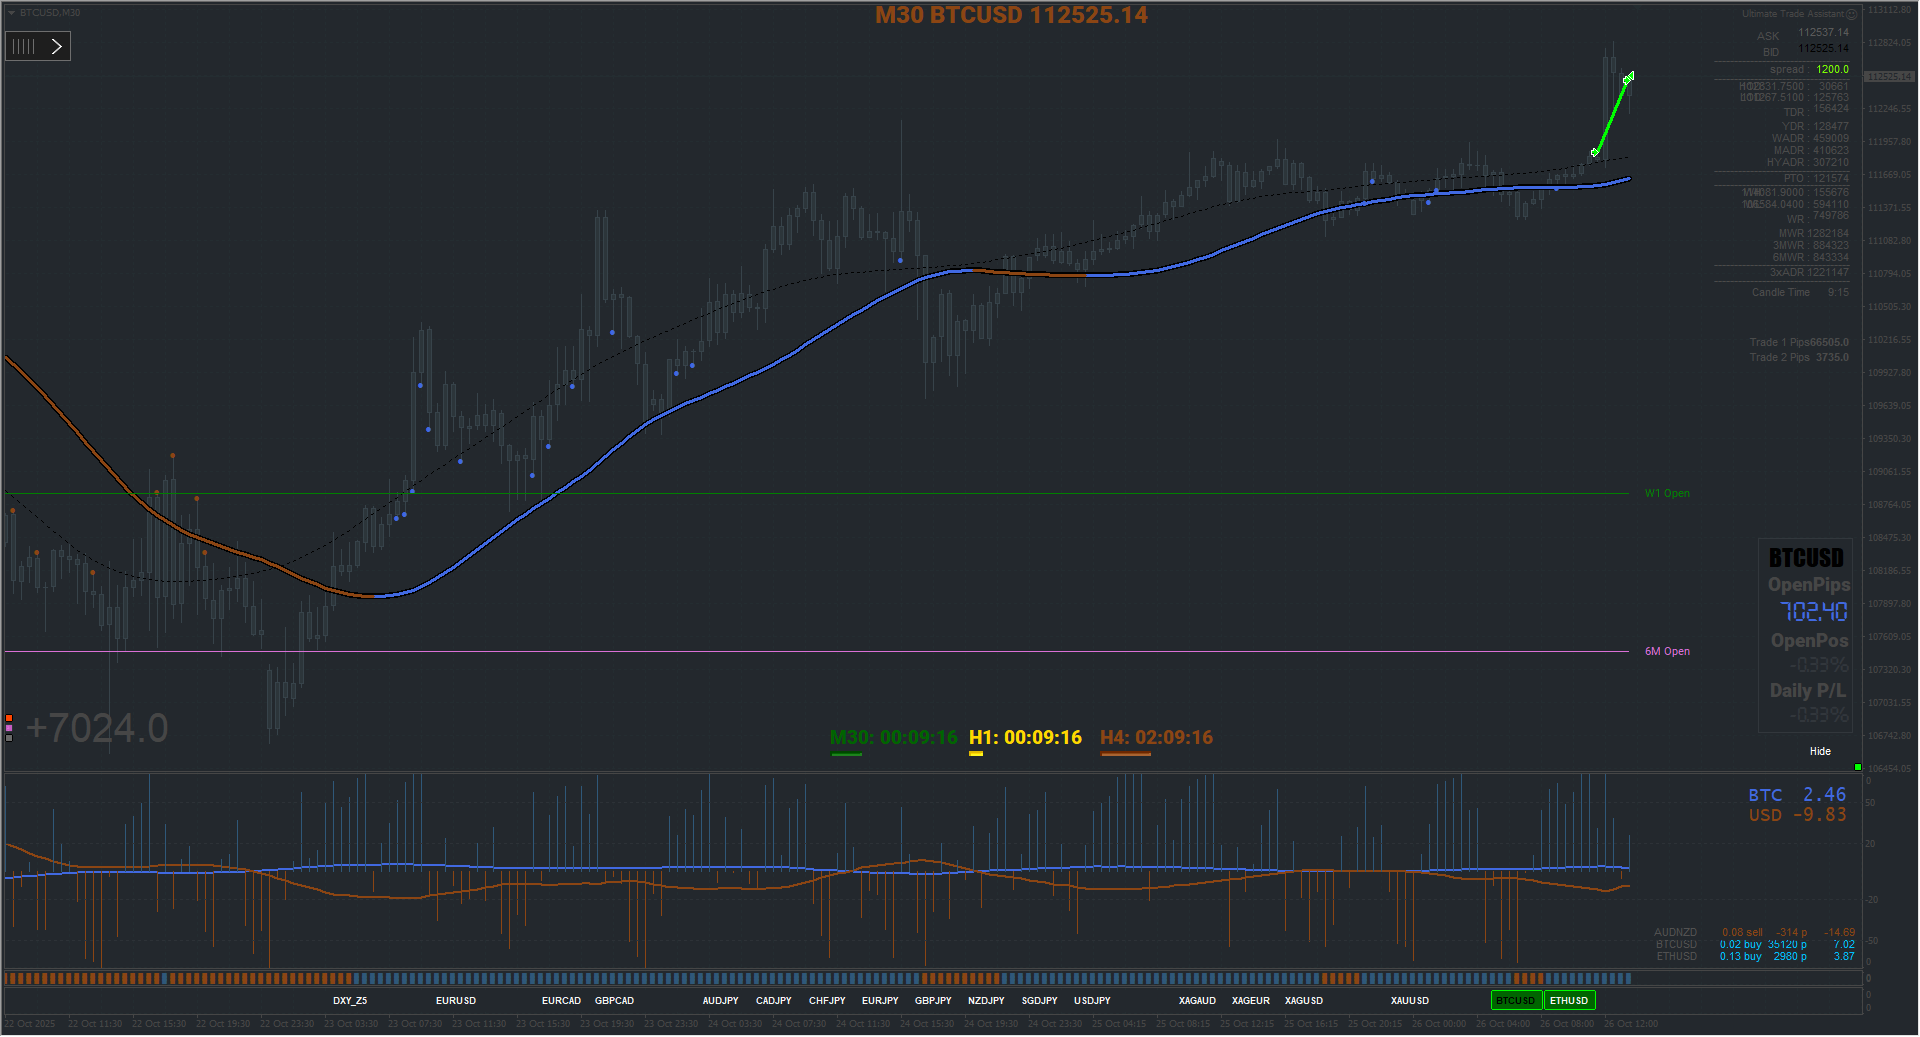Switch chart to CHFJPY symbol
The width and height of the screenshot is (1920, 1037).
click(827, 1000)
